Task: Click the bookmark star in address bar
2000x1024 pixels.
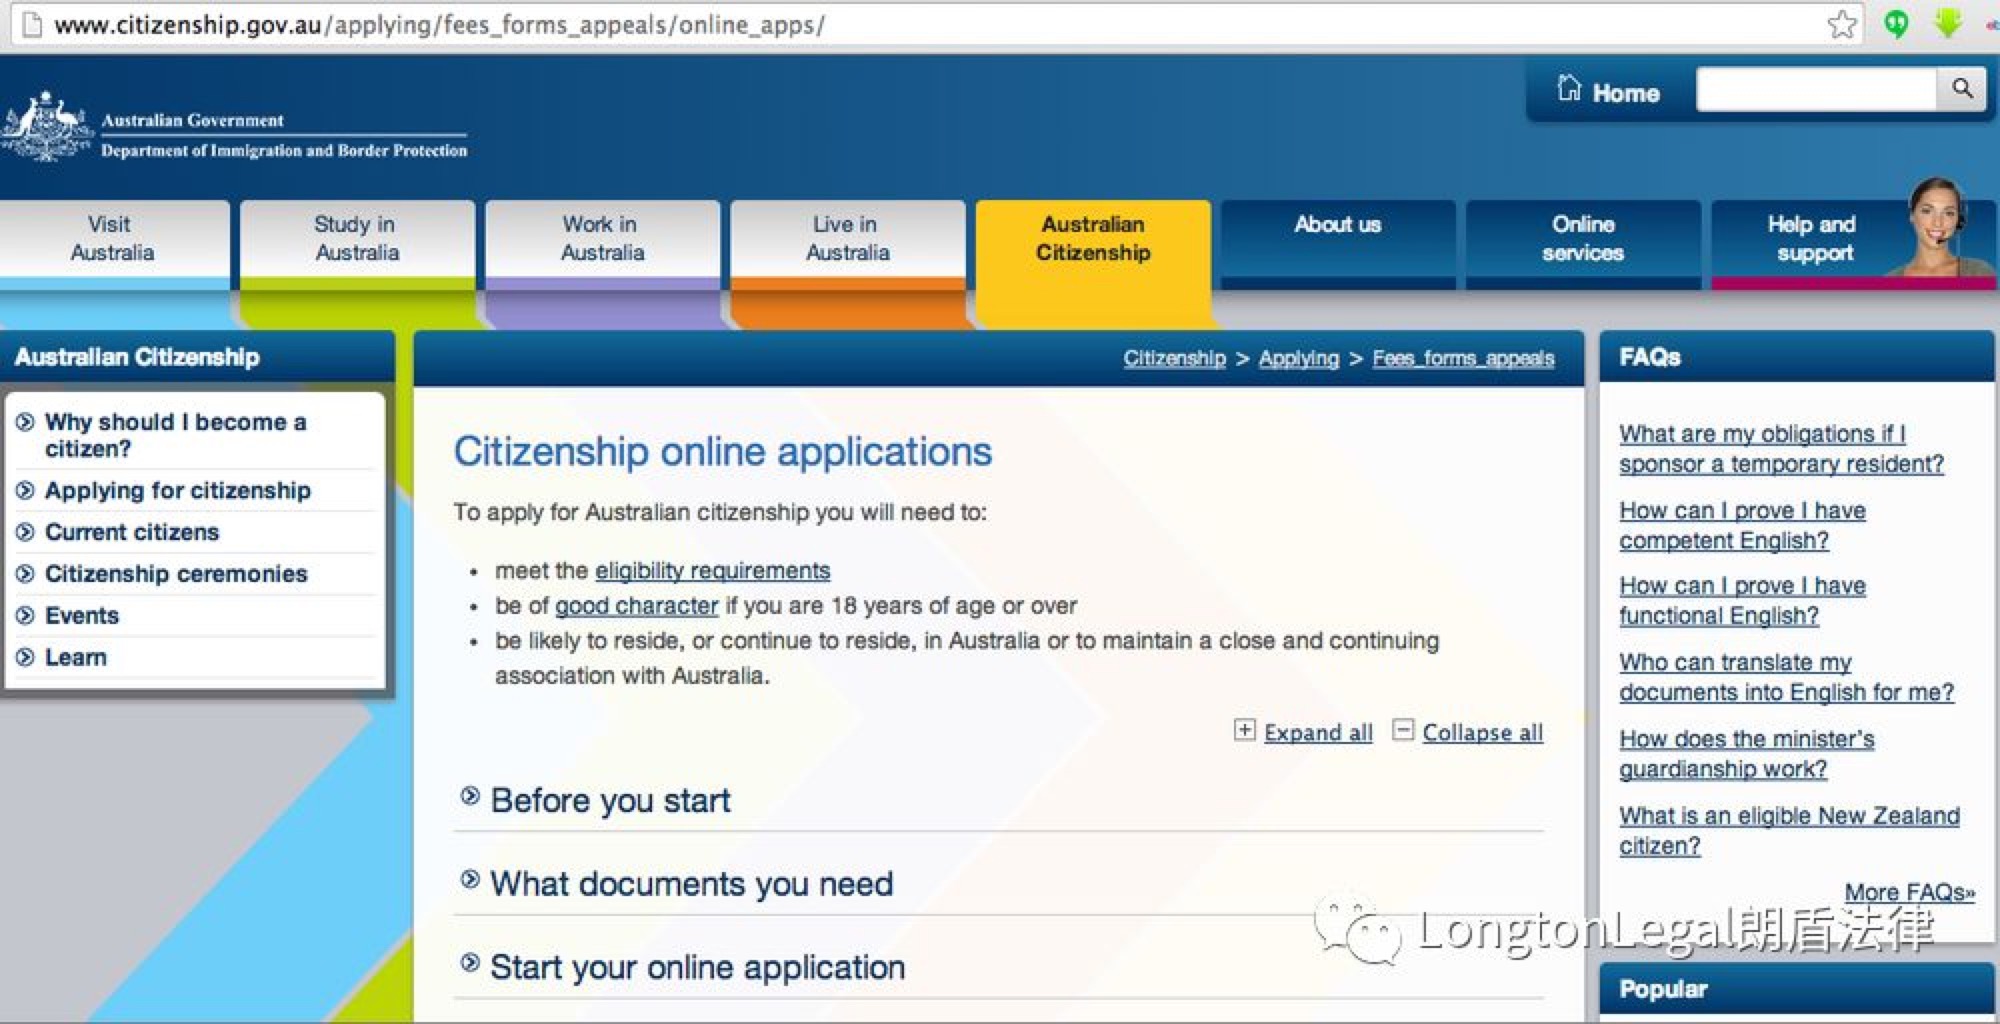Action: 1841,24
